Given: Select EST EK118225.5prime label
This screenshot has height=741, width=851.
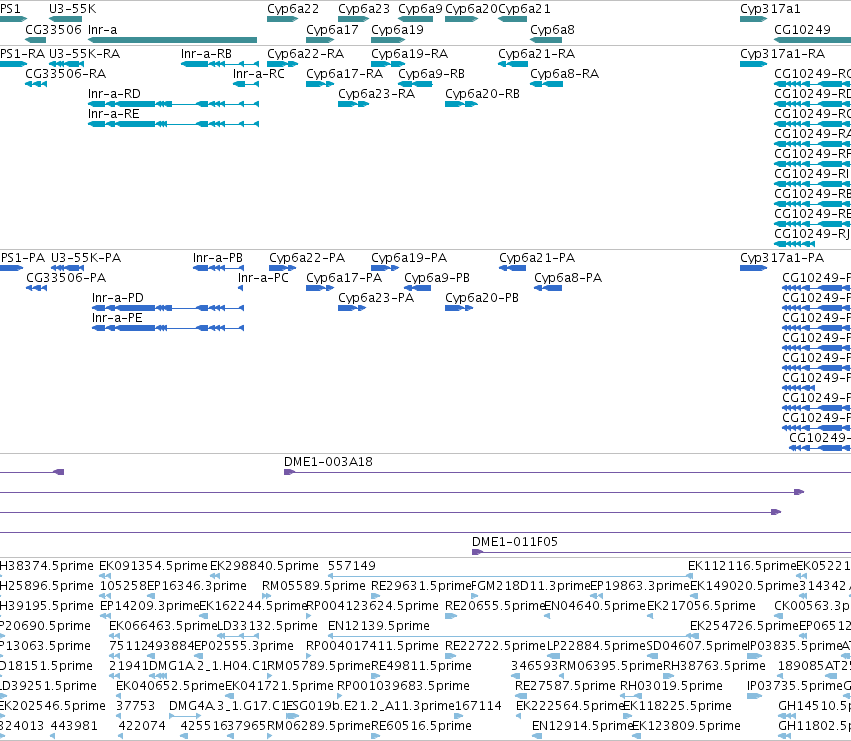Looking at the screenshot, I should pos(677,706).
